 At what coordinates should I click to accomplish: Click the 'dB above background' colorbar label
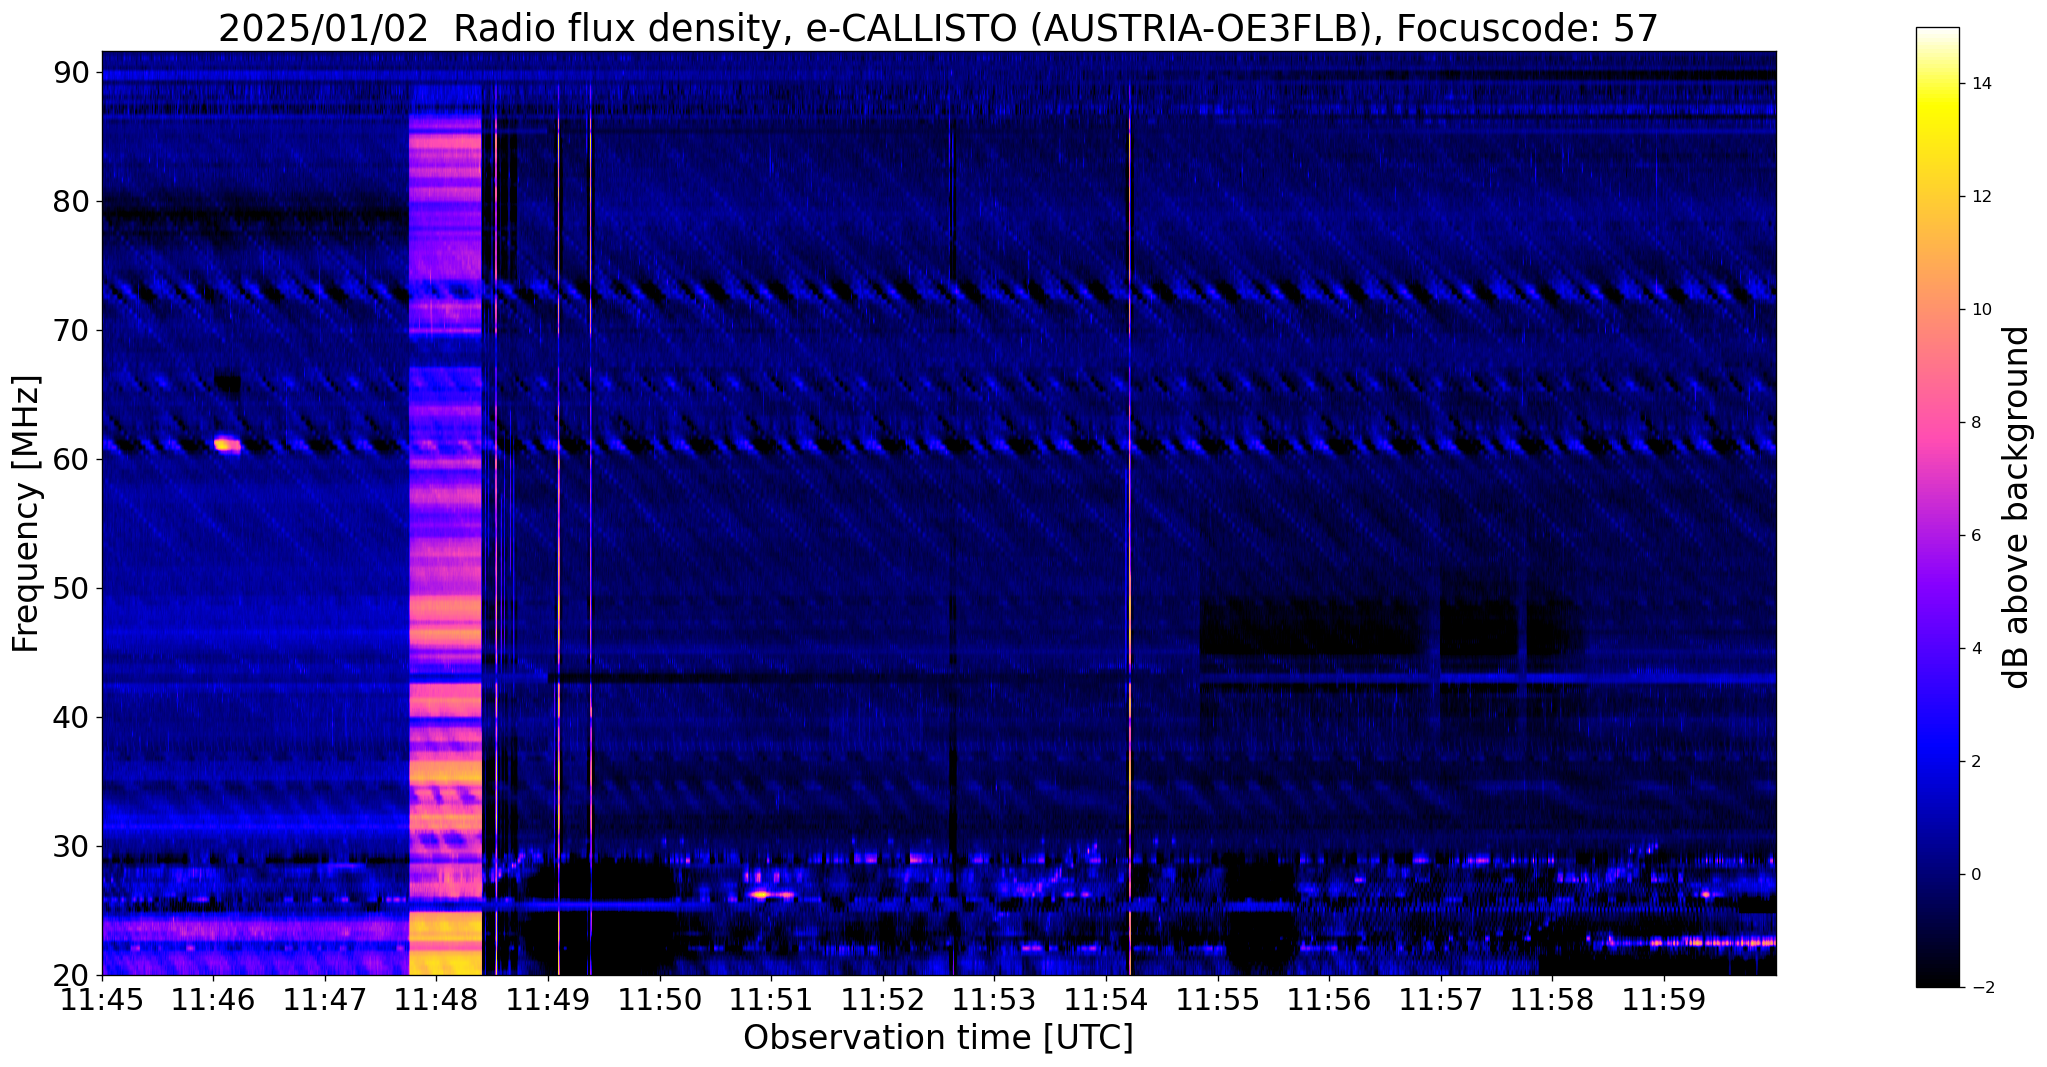point(2018,507)
